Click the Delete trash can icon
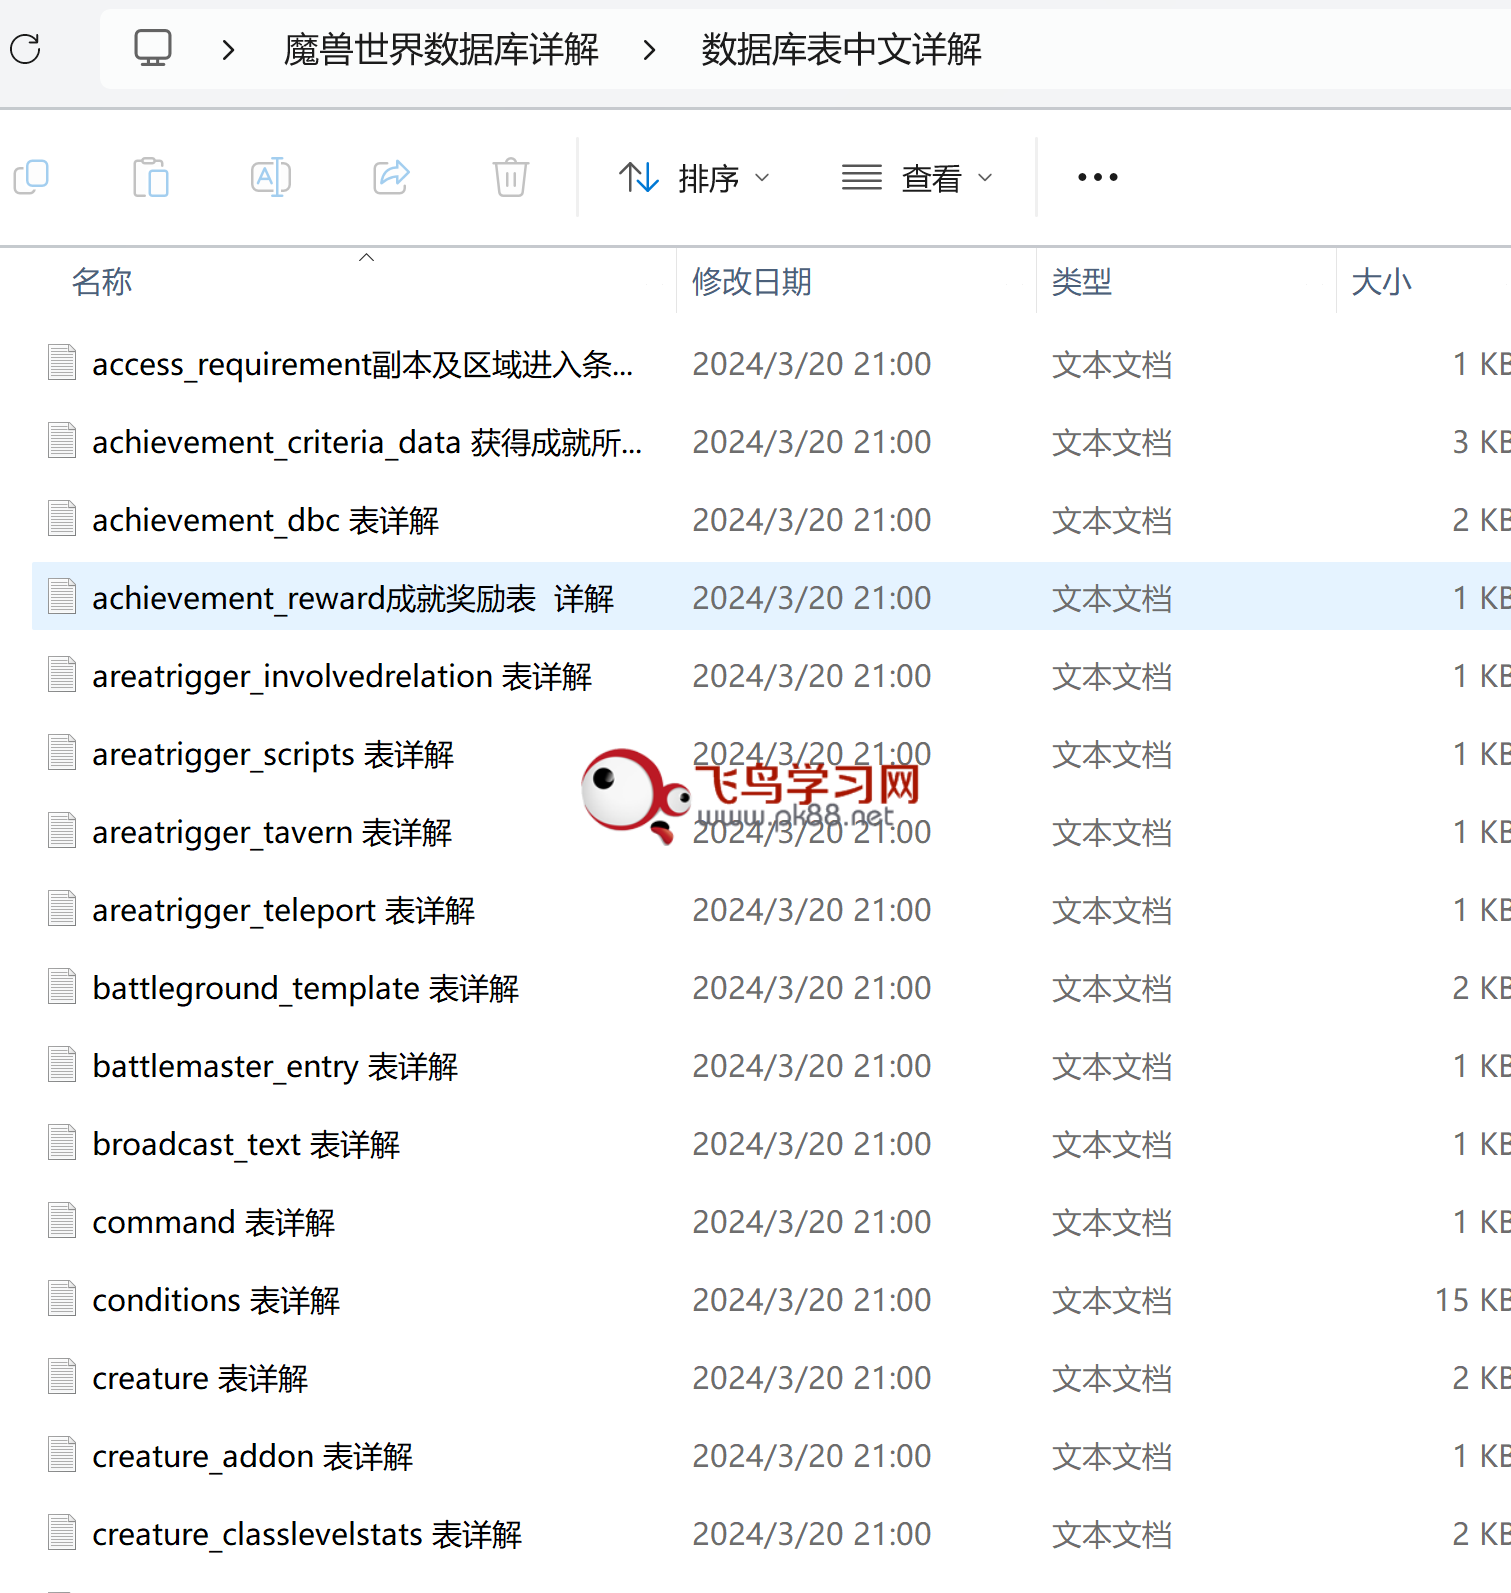The width and height of the screenshot is (1511, 1593). 511,178
